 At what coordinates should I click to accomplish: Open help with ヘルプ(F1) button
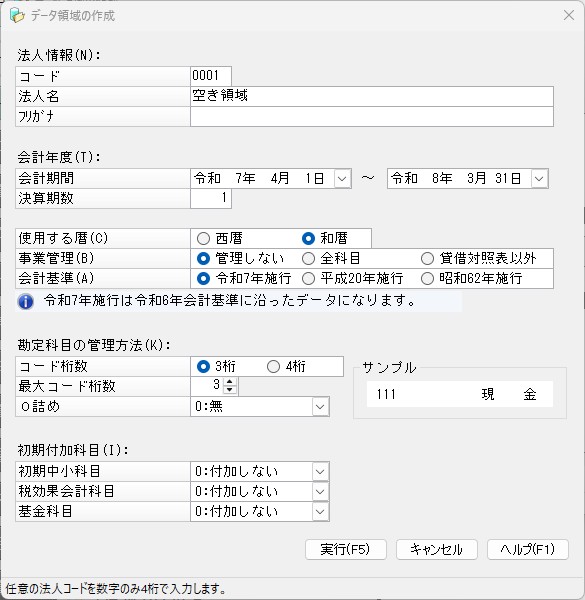tap(528, 549)
